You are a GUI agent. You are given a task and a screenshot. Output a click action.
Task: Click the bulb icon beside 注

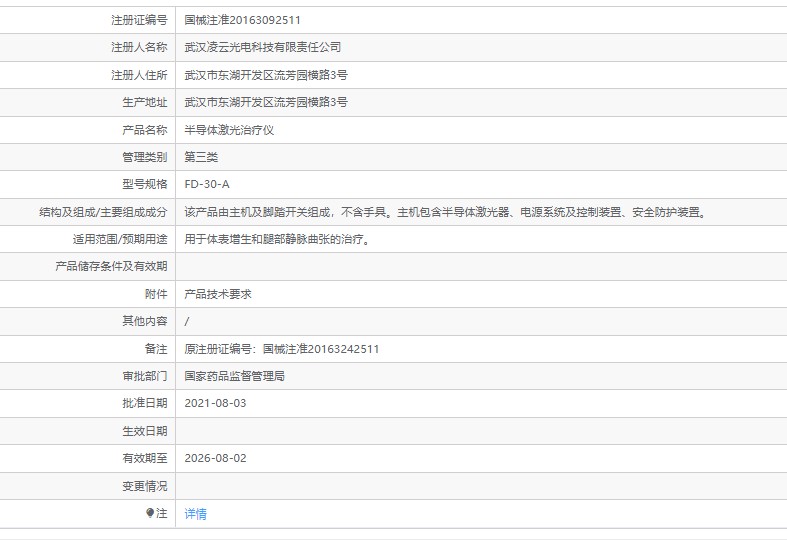point(150,513)
